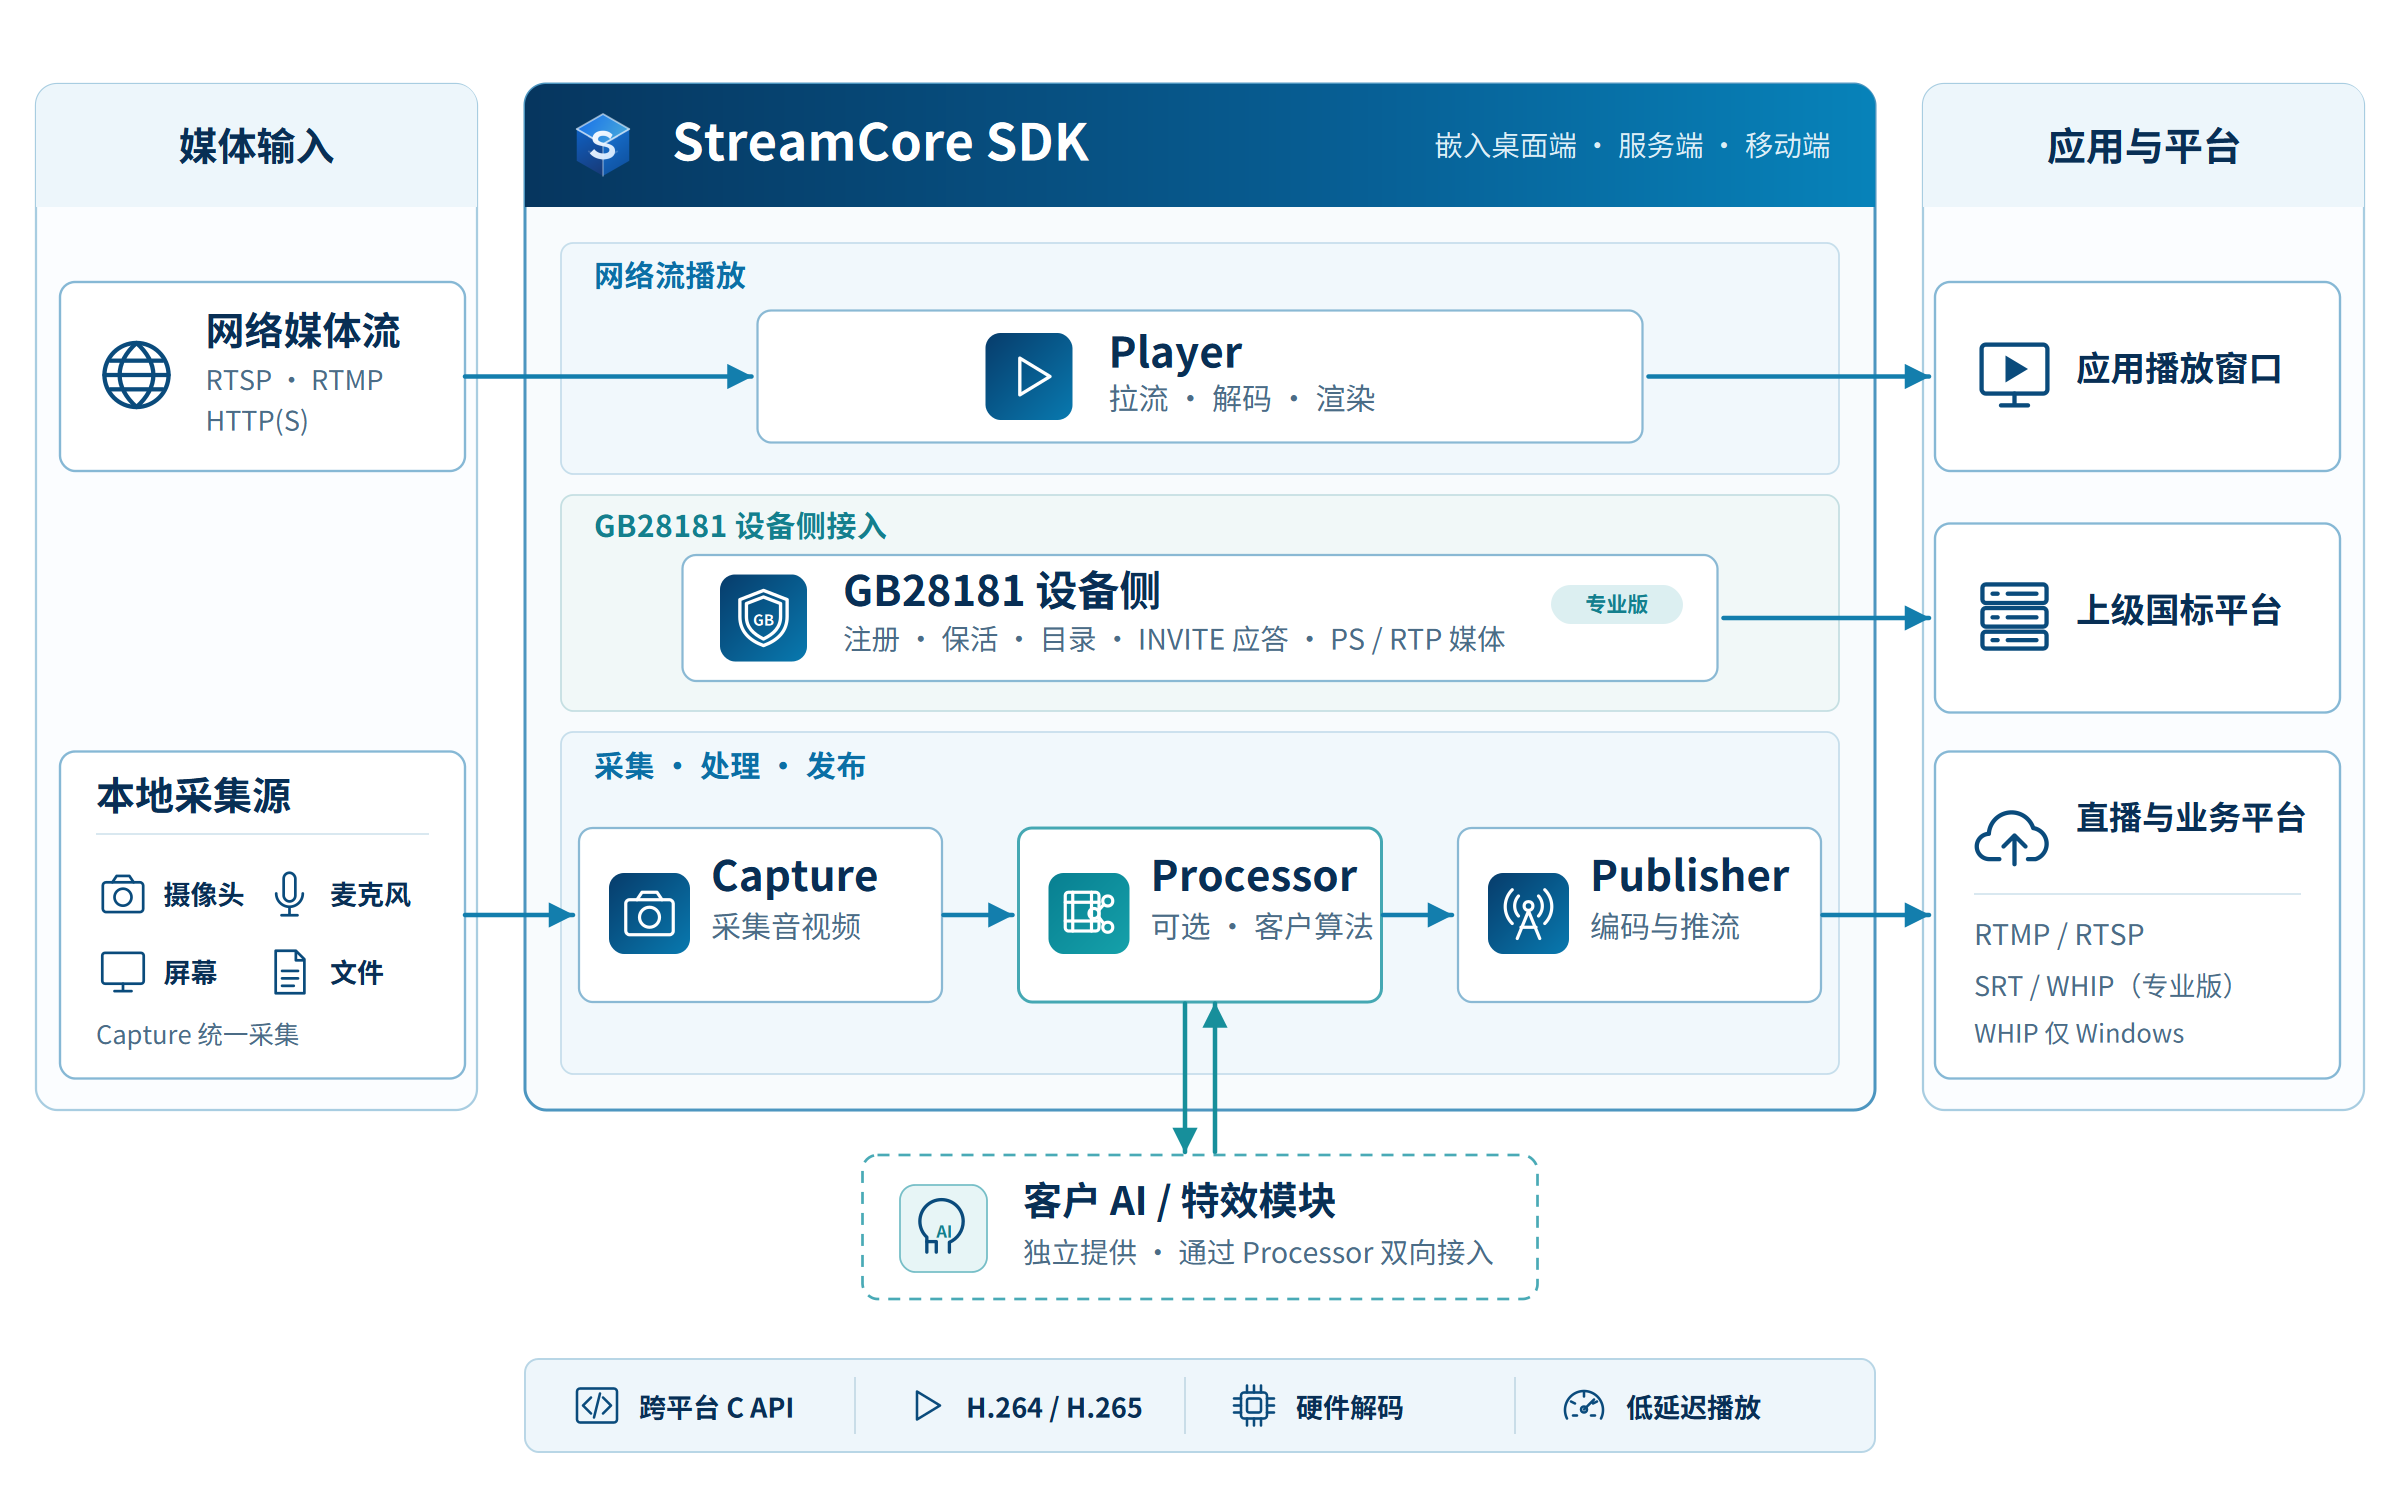
Task: Click the 采集音视频 description
Action: [786, 926]
